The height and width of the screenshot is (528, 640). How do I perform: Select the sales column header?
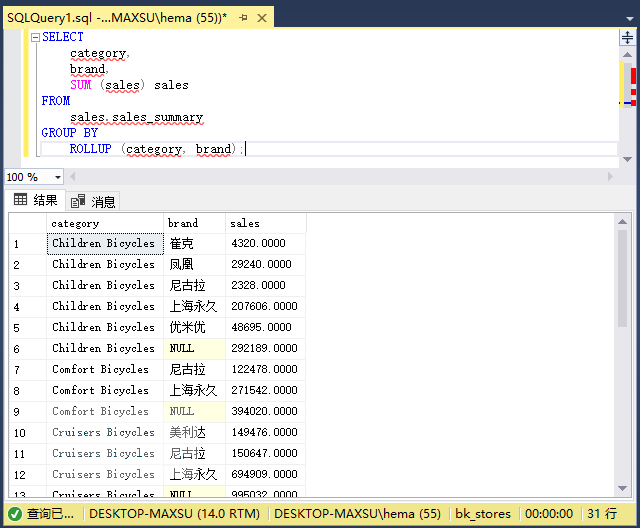265,223
